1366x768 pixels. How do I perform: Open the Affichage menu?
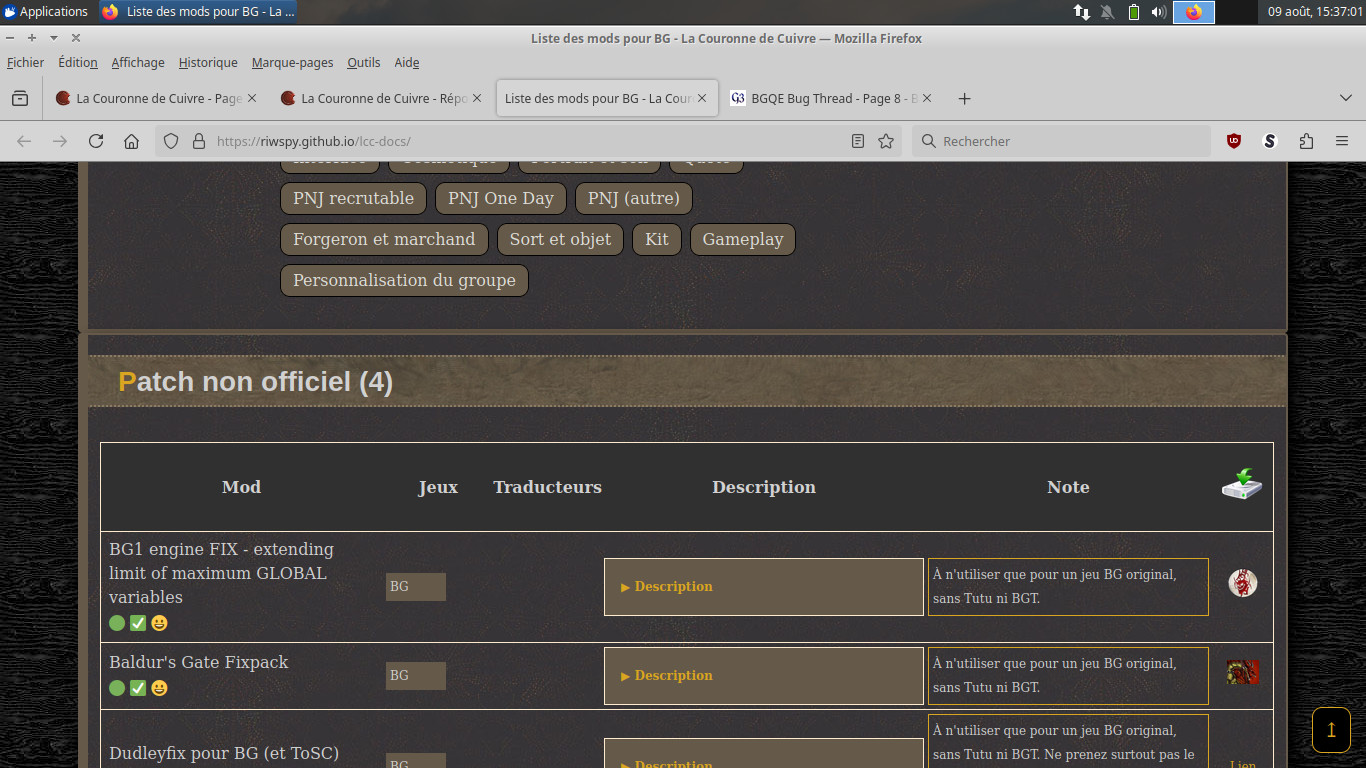click(138, 62)
